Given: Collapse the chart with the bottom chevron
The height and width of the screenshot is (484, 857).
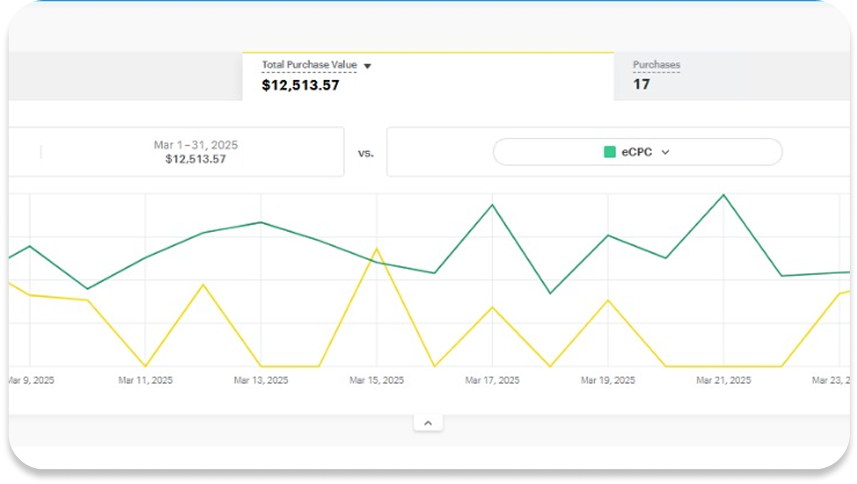Looking at the screenshot, I should click(427, 423).
